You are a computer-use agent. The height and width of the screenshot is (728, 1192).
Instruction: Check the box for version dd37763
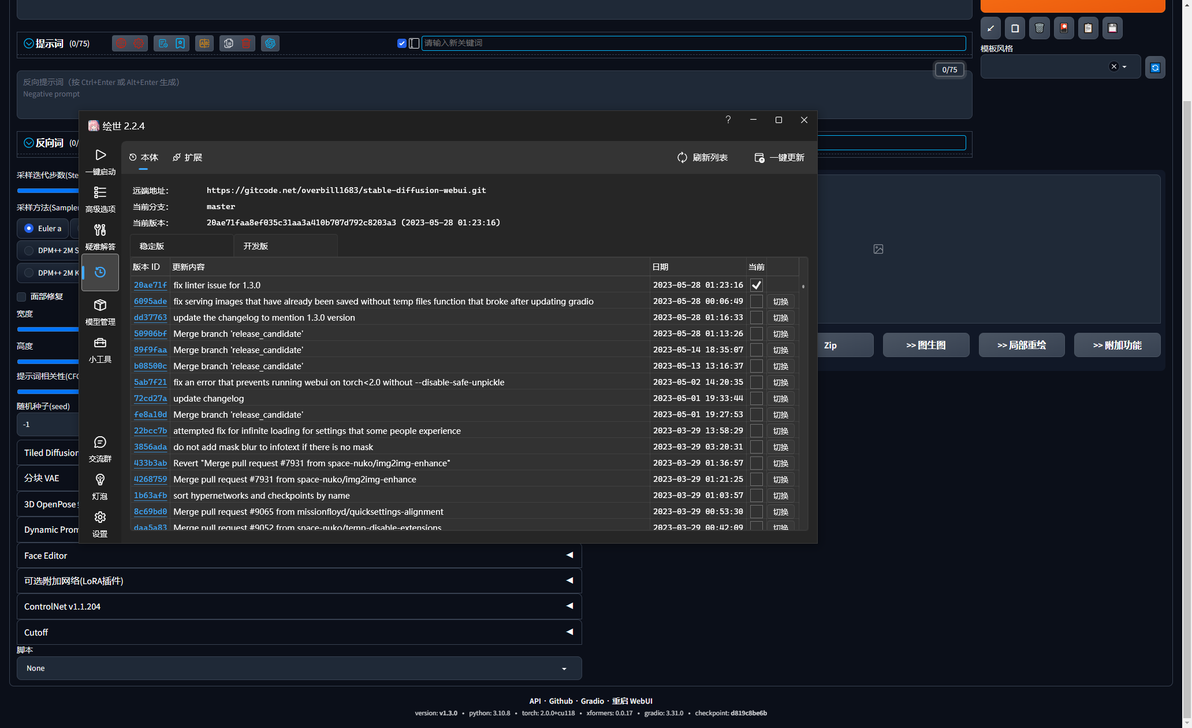click(756, 318)
